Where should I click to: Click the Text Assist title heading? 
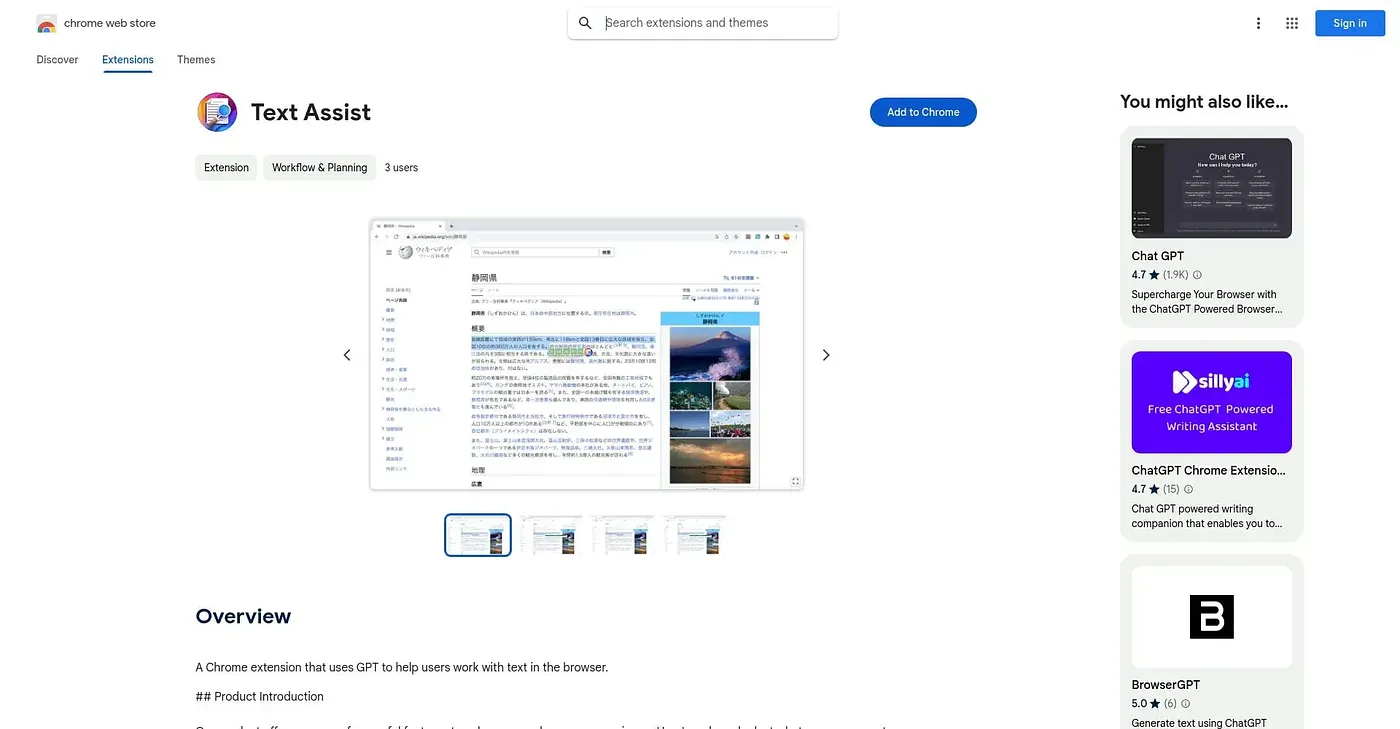click(311, 112)
